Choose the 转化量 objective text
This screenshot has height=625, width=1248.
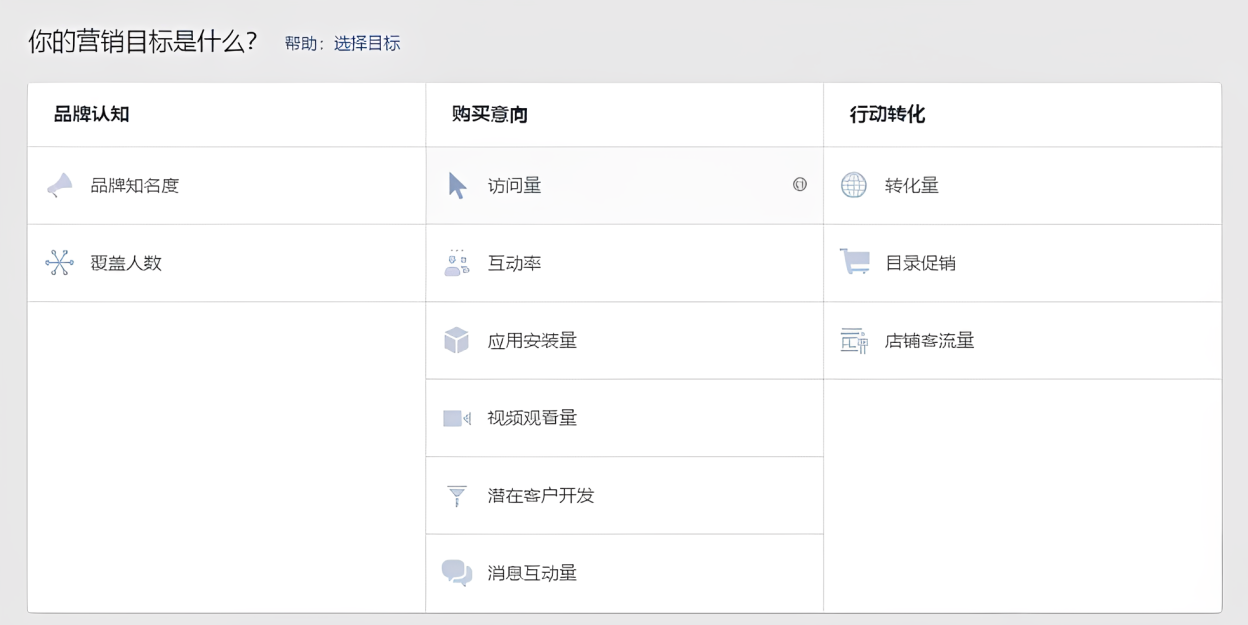click(912, 185)
